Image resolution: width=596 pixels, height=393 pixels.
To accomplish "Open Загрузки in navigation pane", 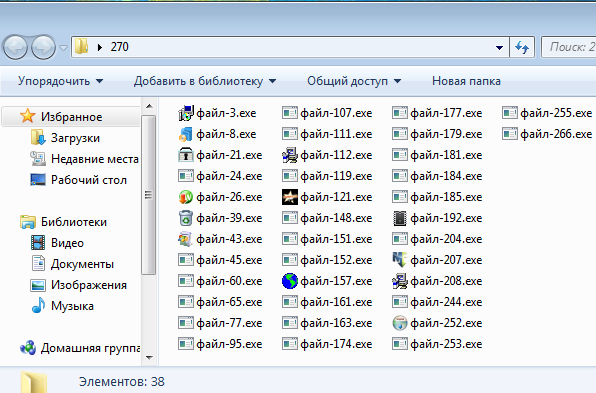I will pos(75,138).
